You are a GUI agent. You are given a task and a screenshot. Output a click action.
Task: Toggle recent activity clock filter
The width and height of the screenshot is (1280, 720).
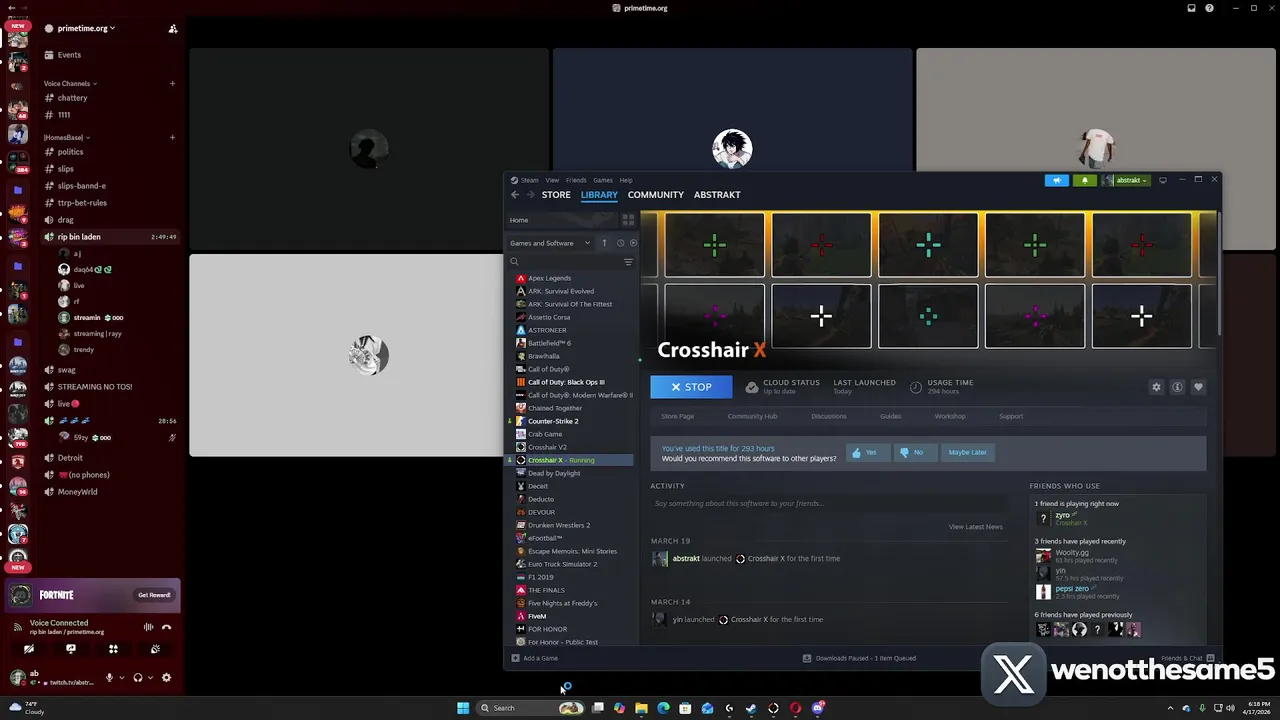click(x=620, y=243)
